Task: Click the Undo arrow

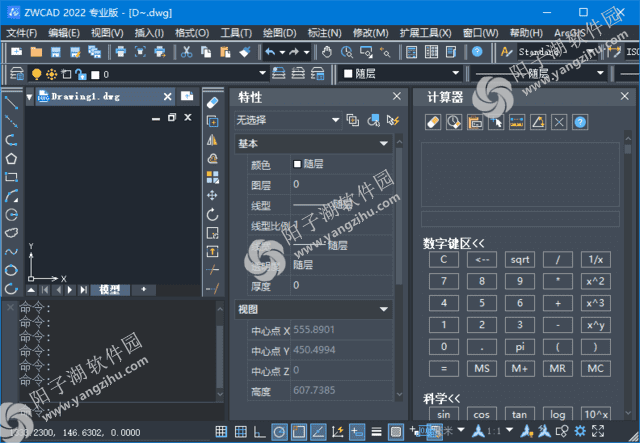Action: tap(270, 52)
